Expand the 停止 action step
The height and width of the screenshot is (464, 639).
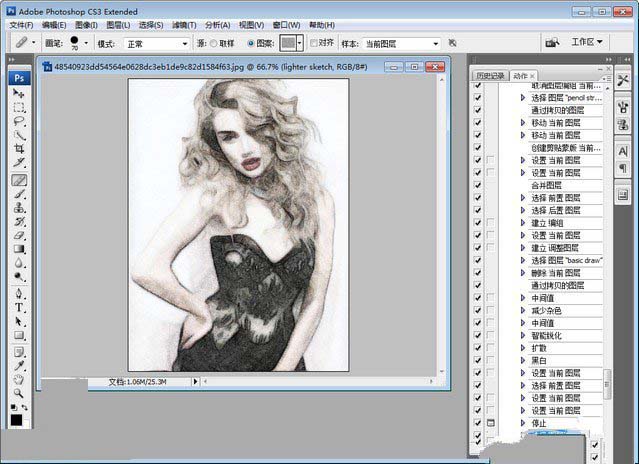pyautogui.click(x=523, y=423)
